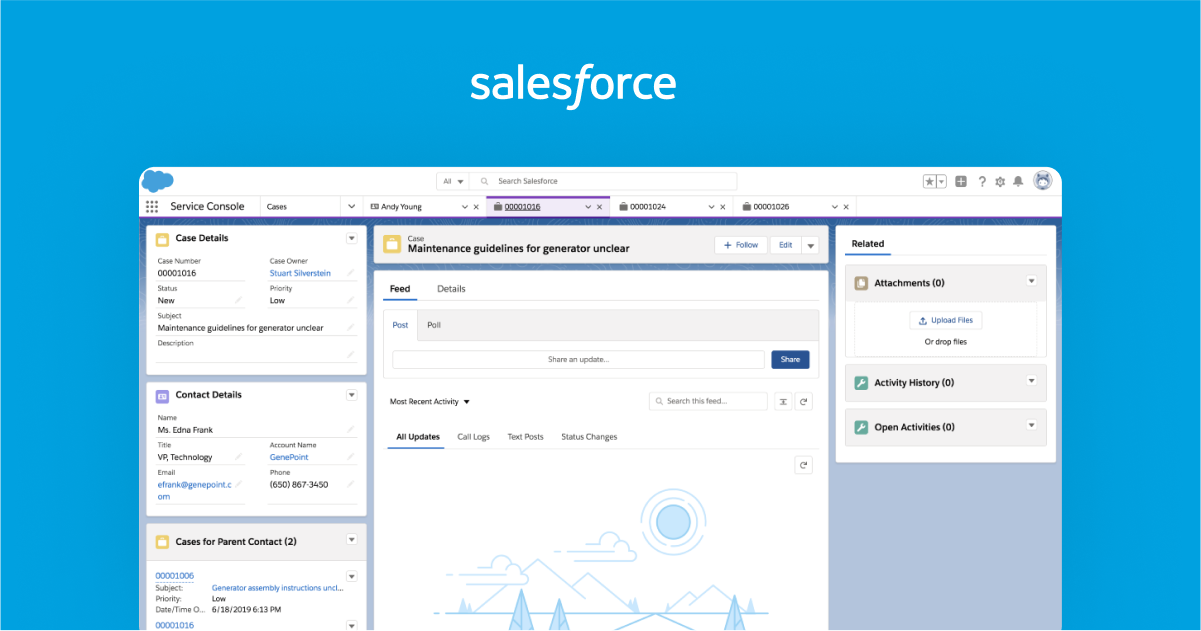
Task: Open the GenePoint account link
Action: pos(289,457)
